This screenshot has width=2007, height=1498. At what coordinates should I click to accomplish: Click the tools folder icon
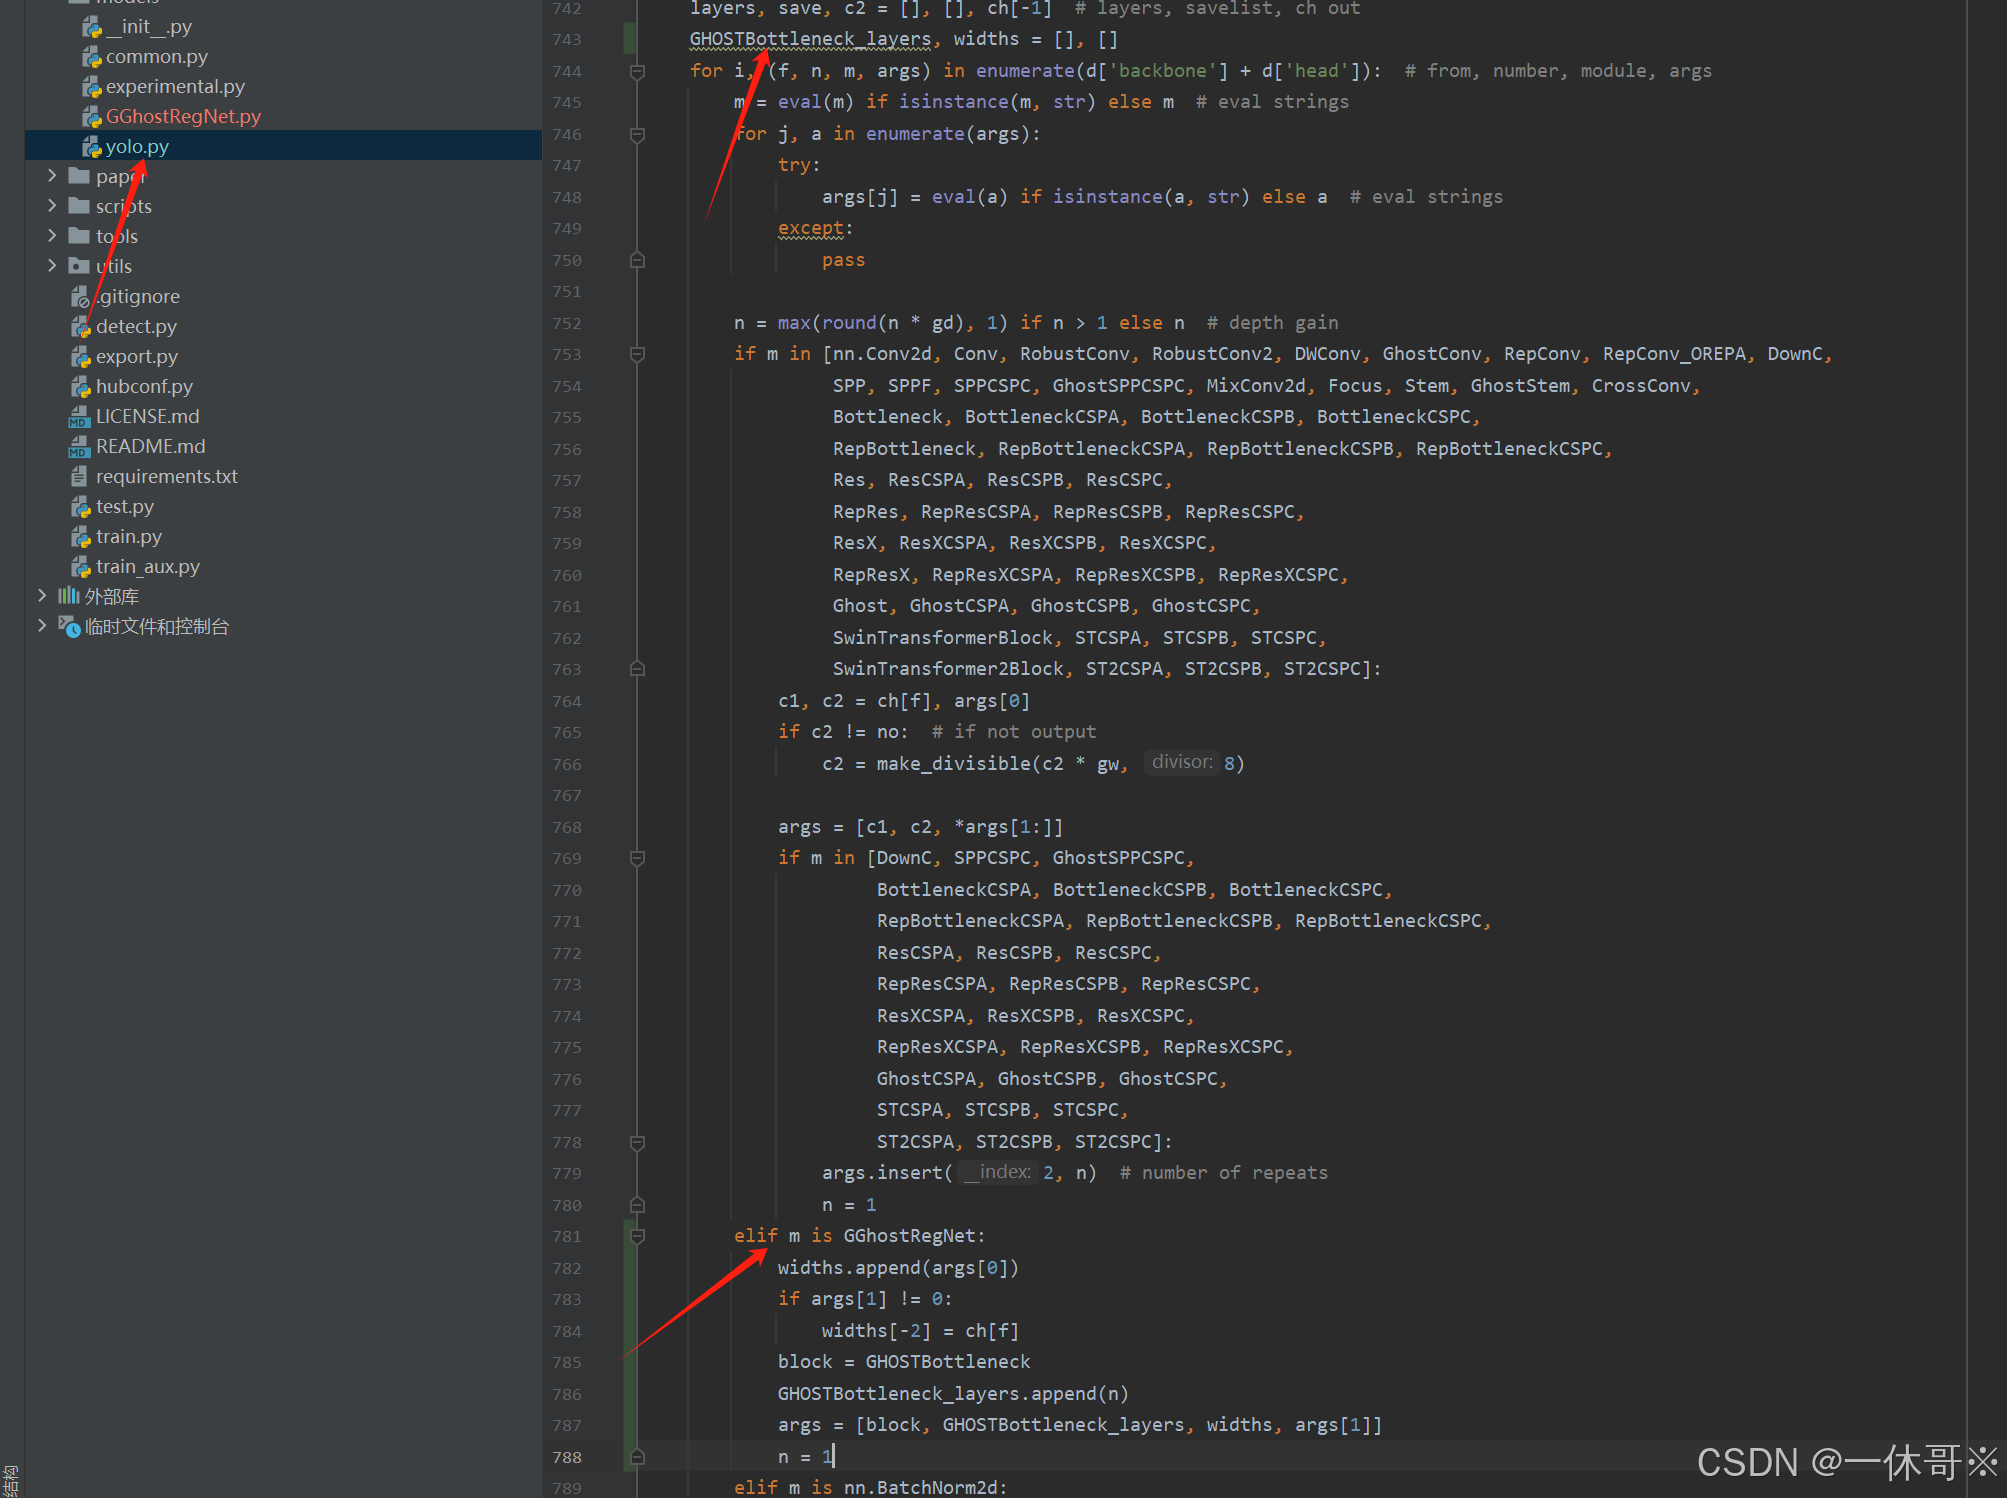point(79,236)
